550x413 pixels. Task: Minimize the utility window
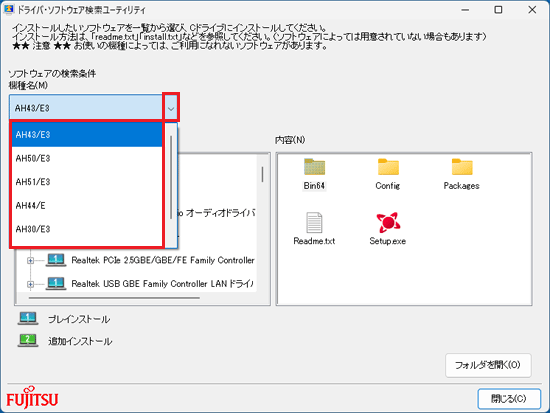465,10
